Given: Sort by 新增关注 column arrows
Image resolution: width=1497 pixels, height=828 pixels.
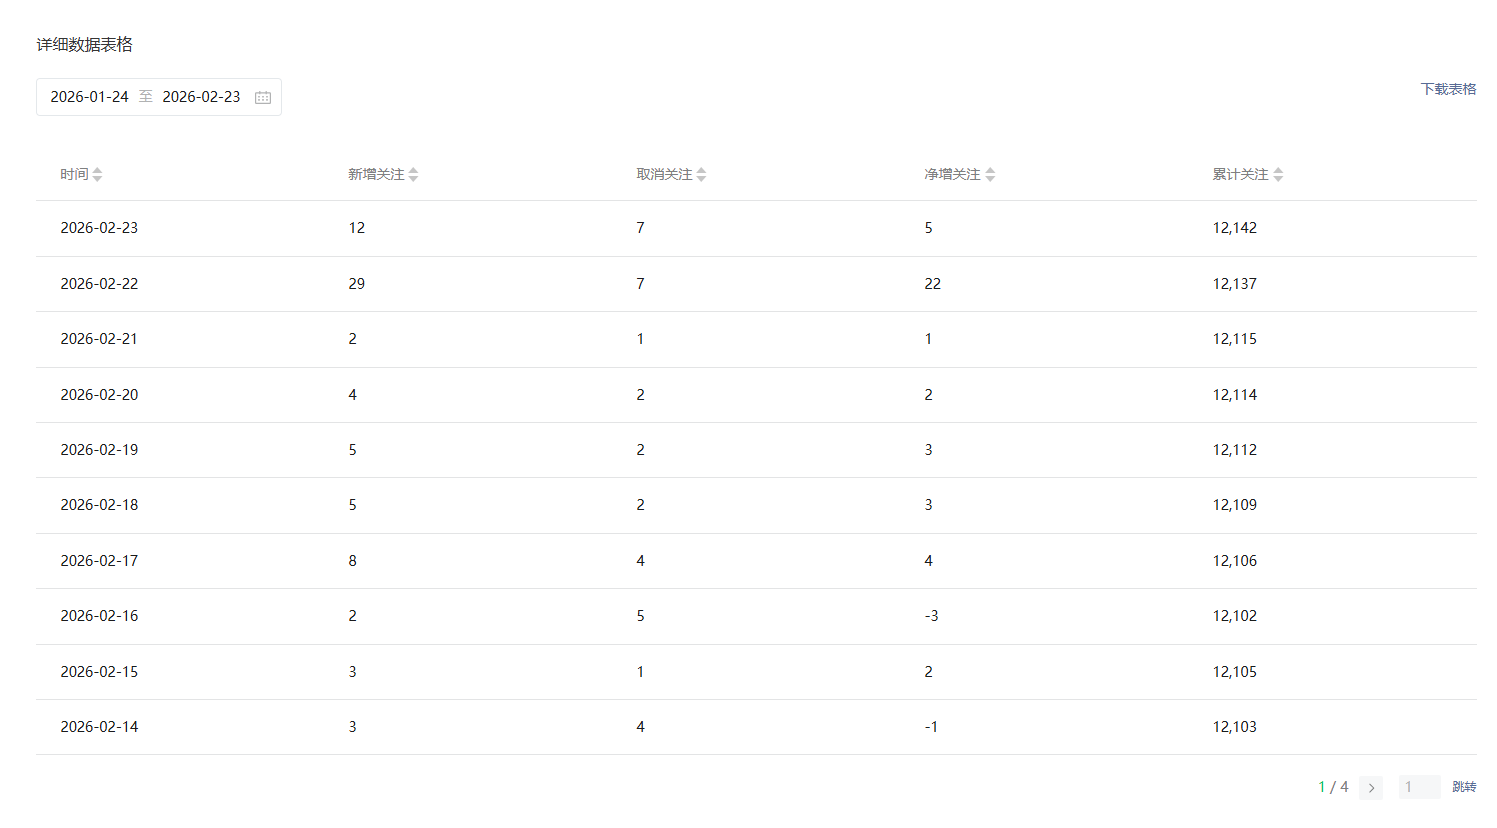Looking at the screenshot, I should coord(413,175).
